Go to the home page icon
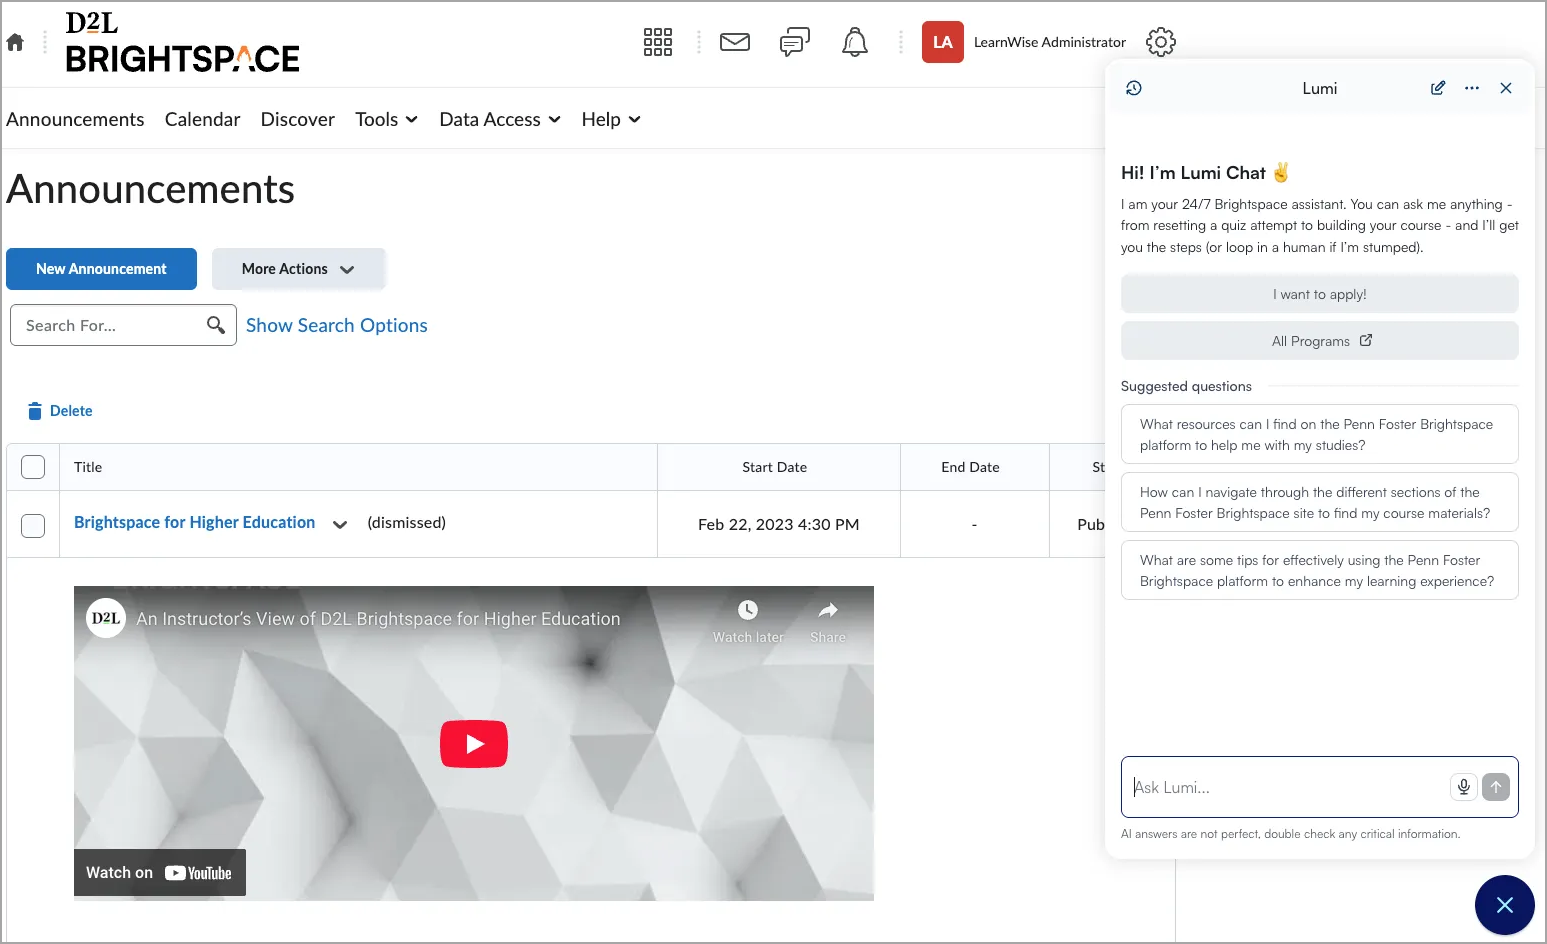The image size is (1547, 944). (15, 42)
